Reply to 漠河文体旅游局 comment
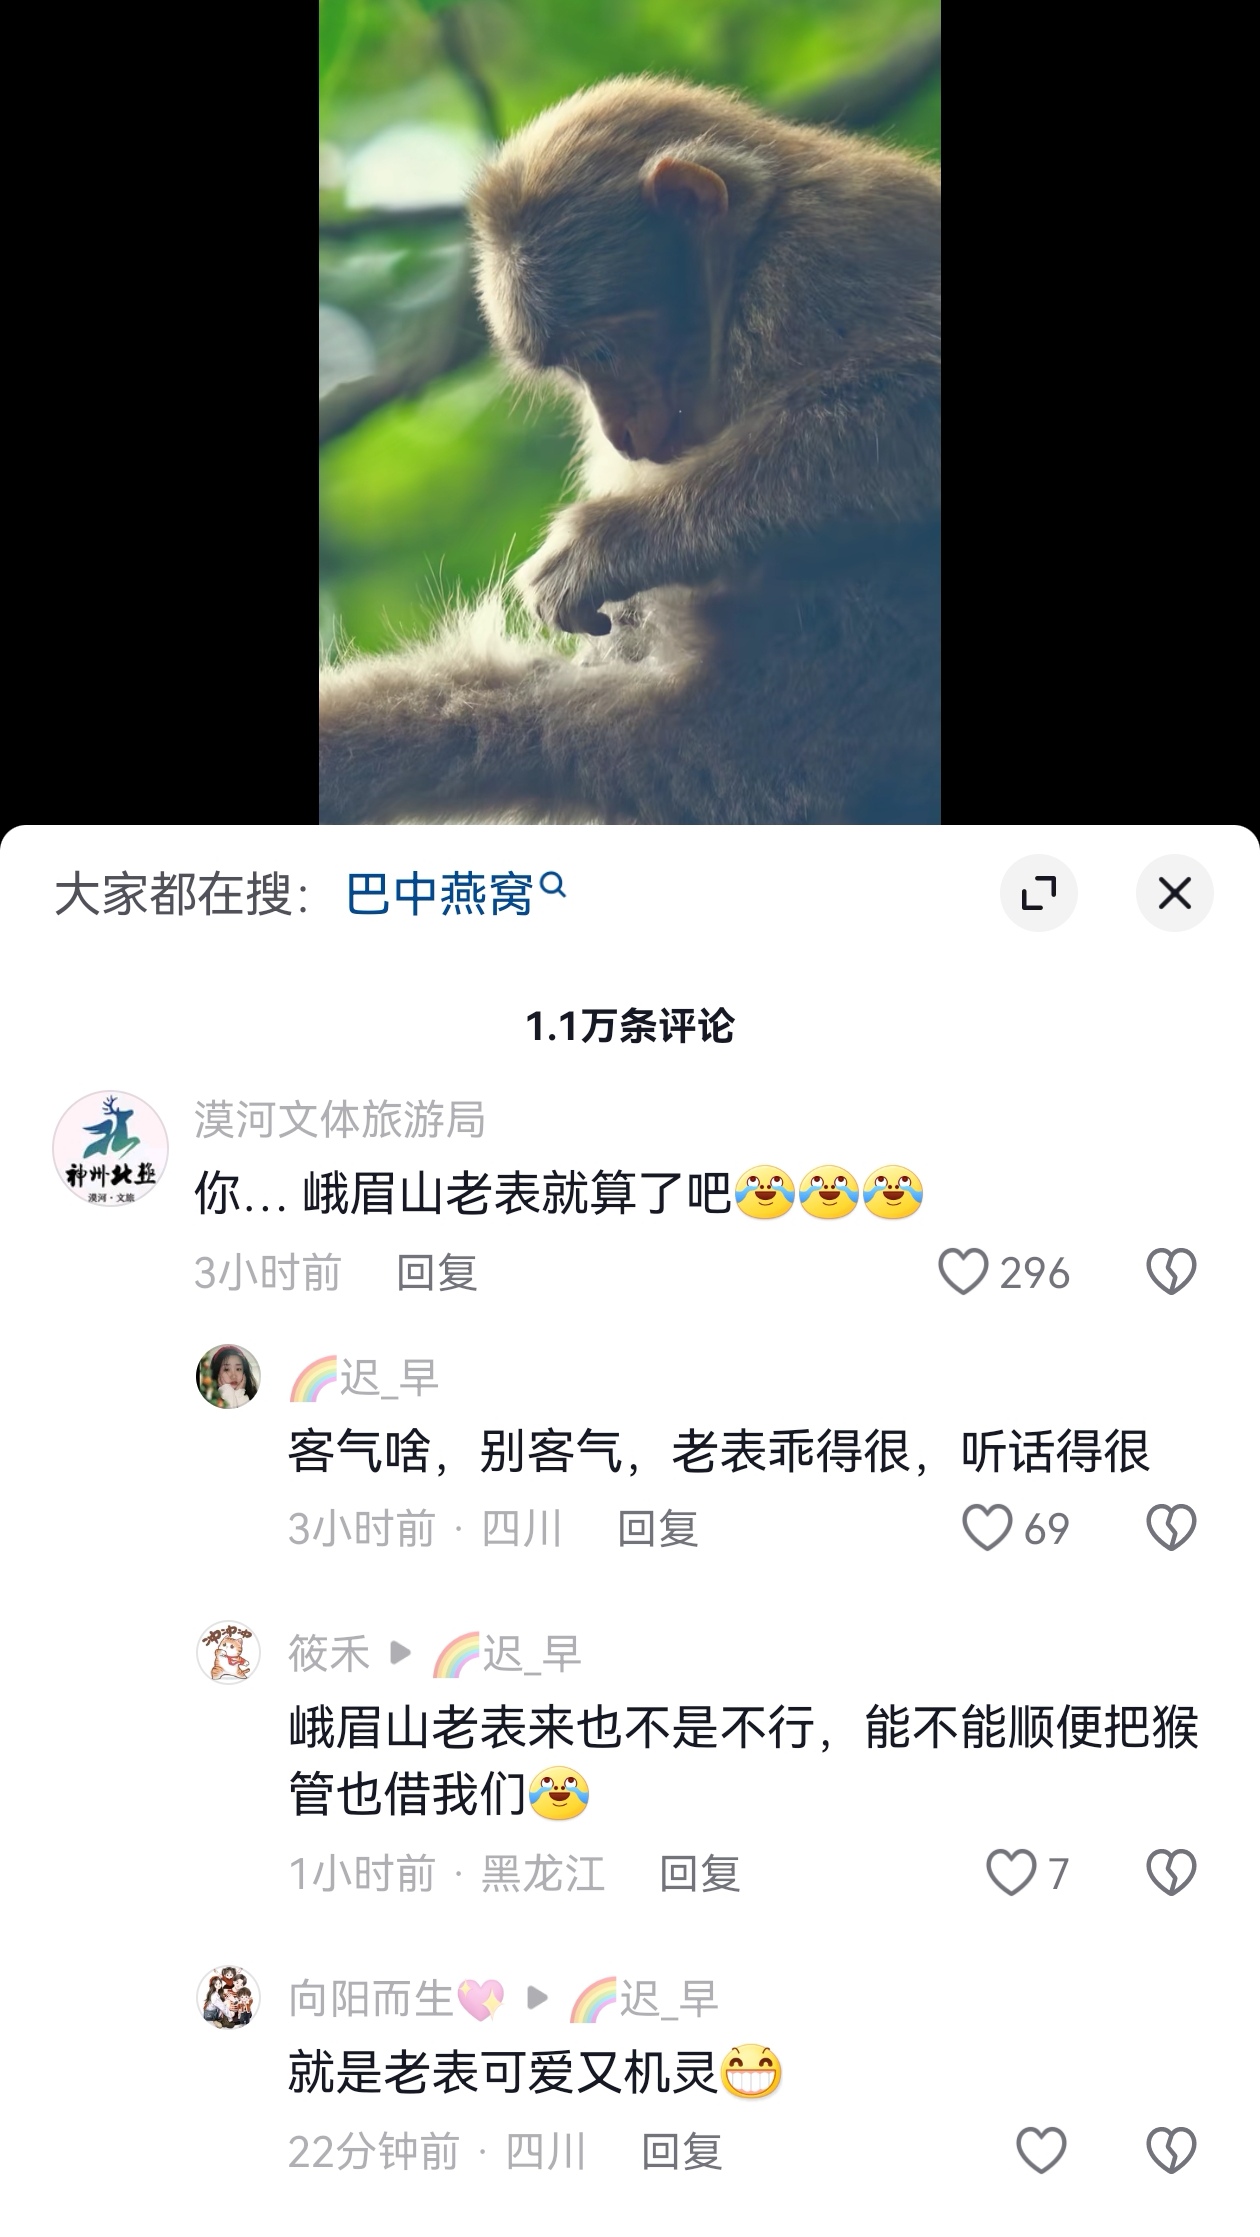 coord(437,1273)
